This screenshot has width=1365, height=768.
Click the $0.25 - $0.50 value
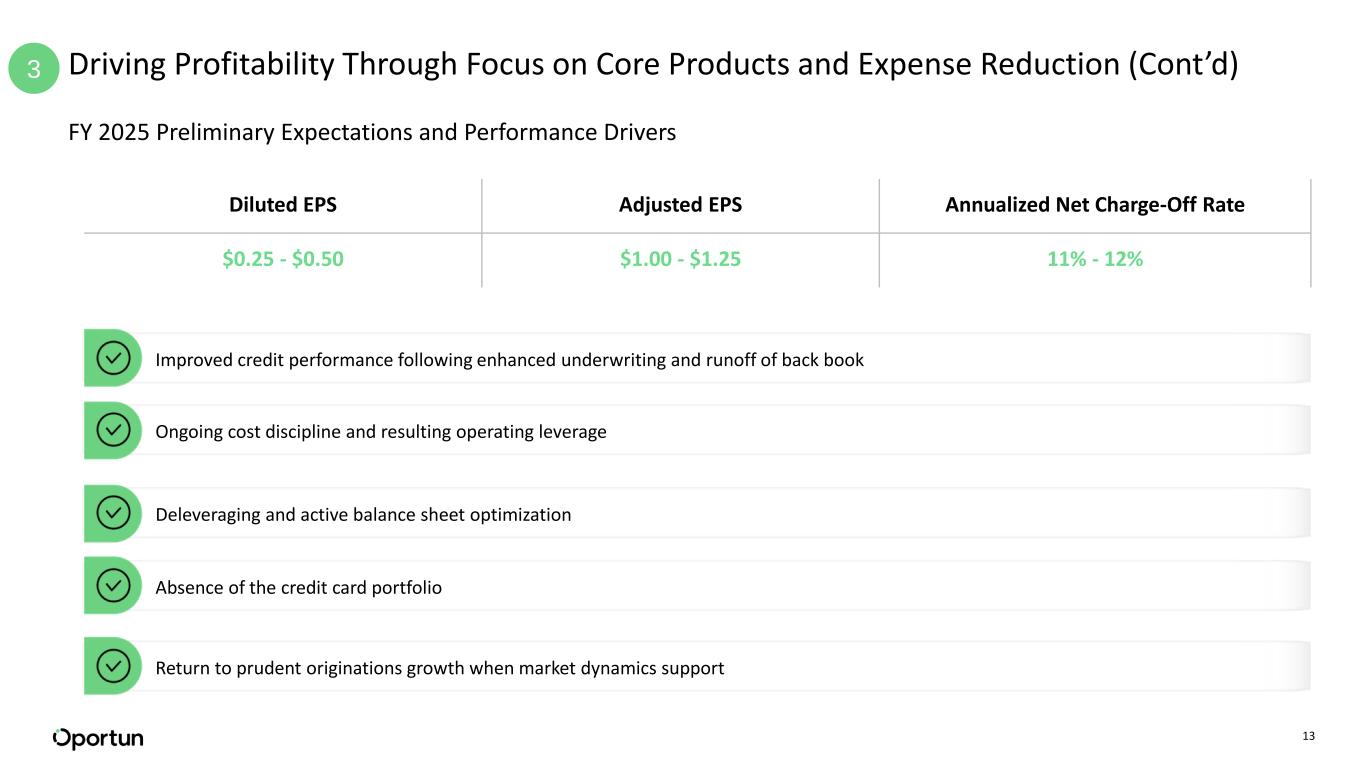[x=283, y=259]
